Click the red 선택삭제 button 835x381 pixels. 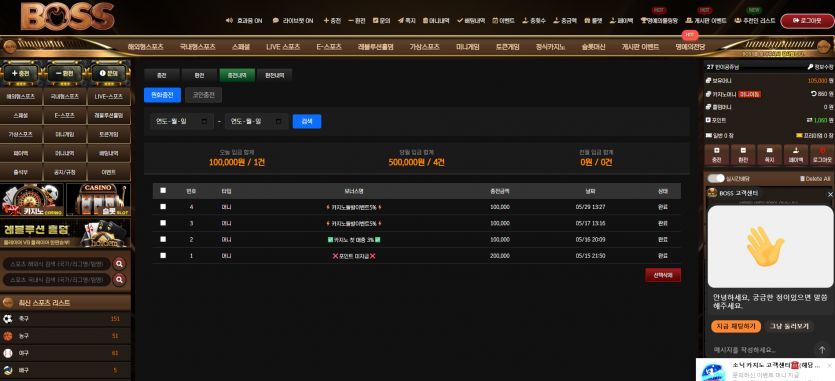pos(662,275)
